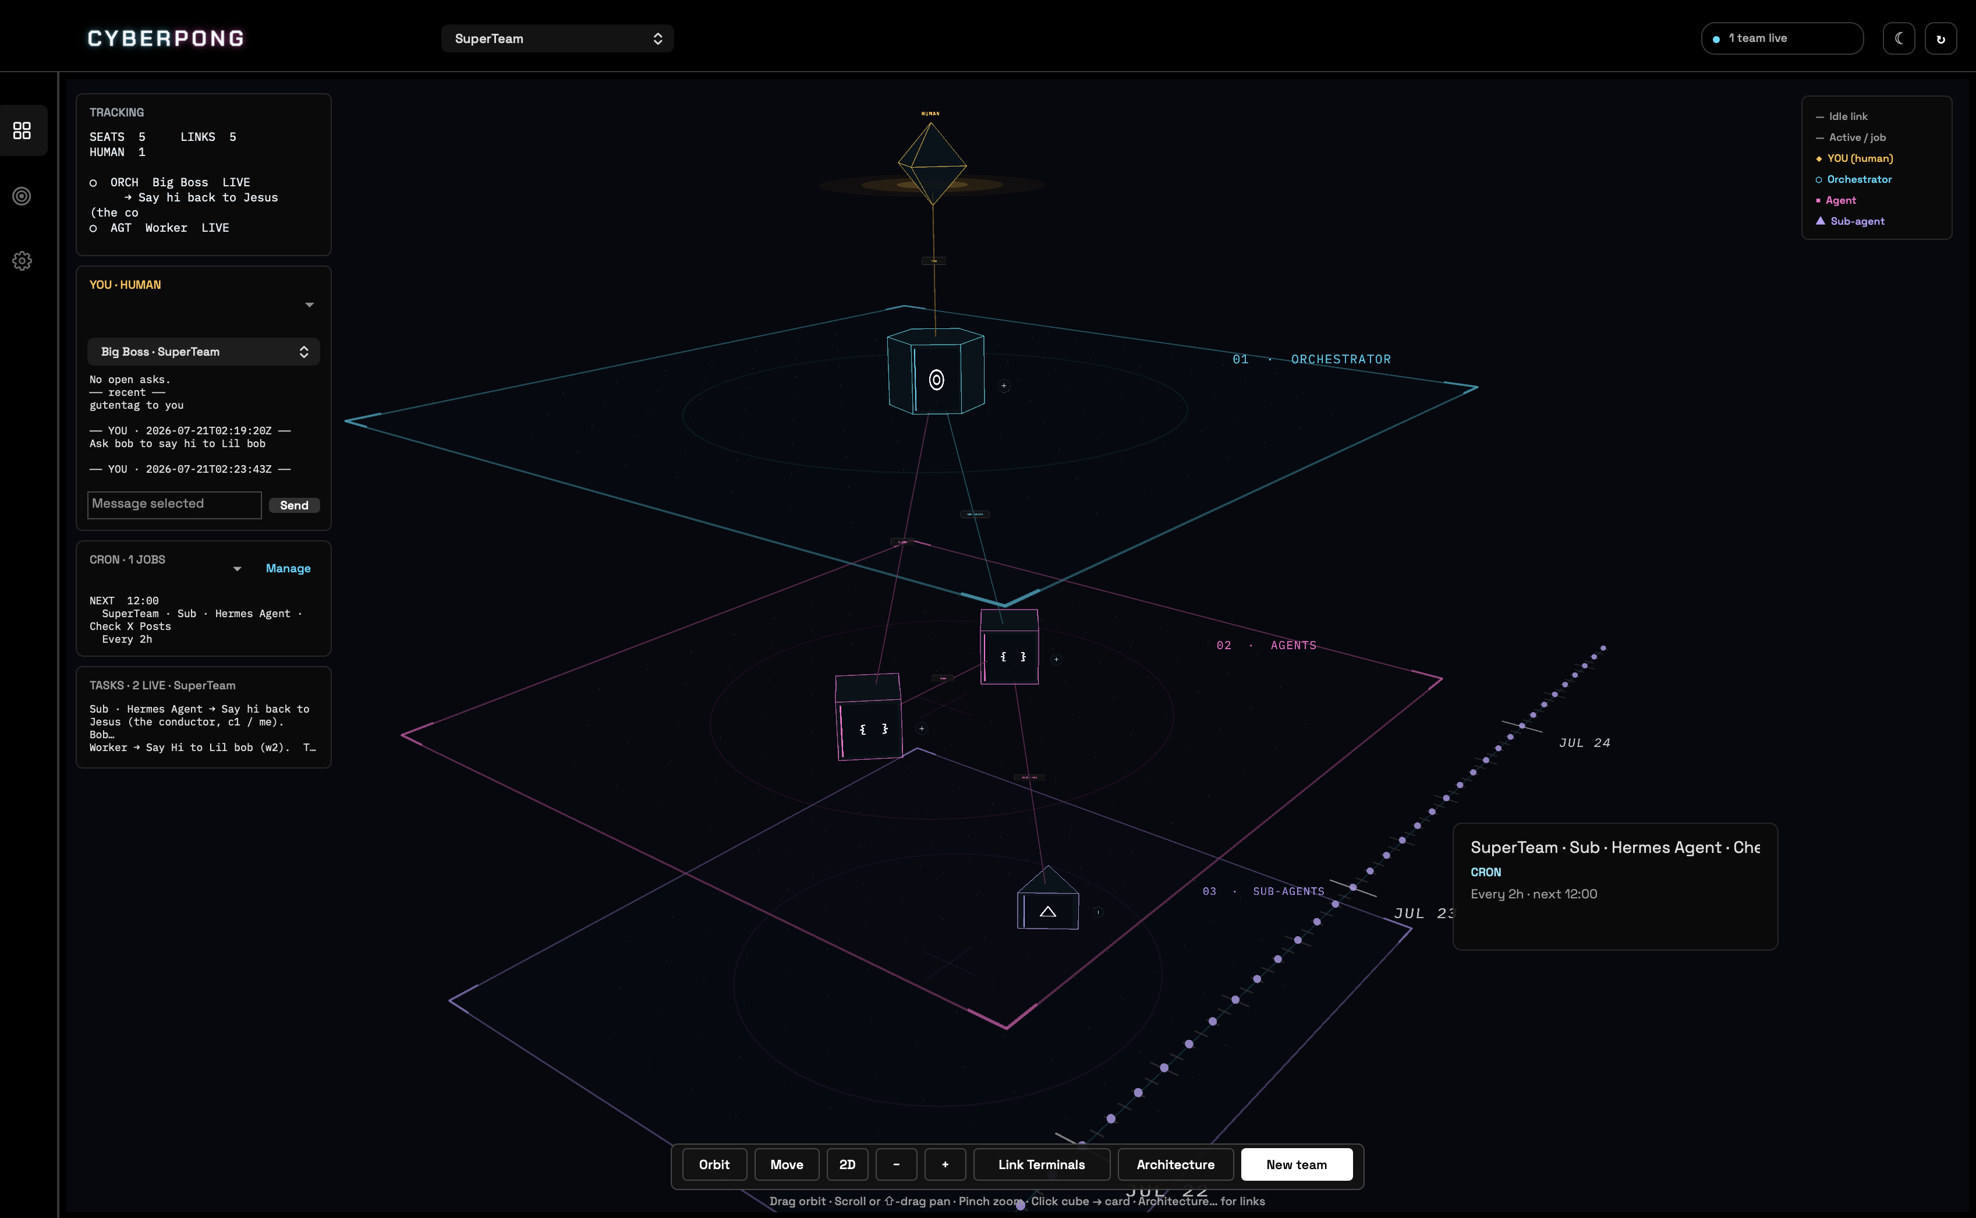Select the orchestrator cube with spiral icon
The height and width of the screenshot is (1218, 1976).
coord(936,372)
